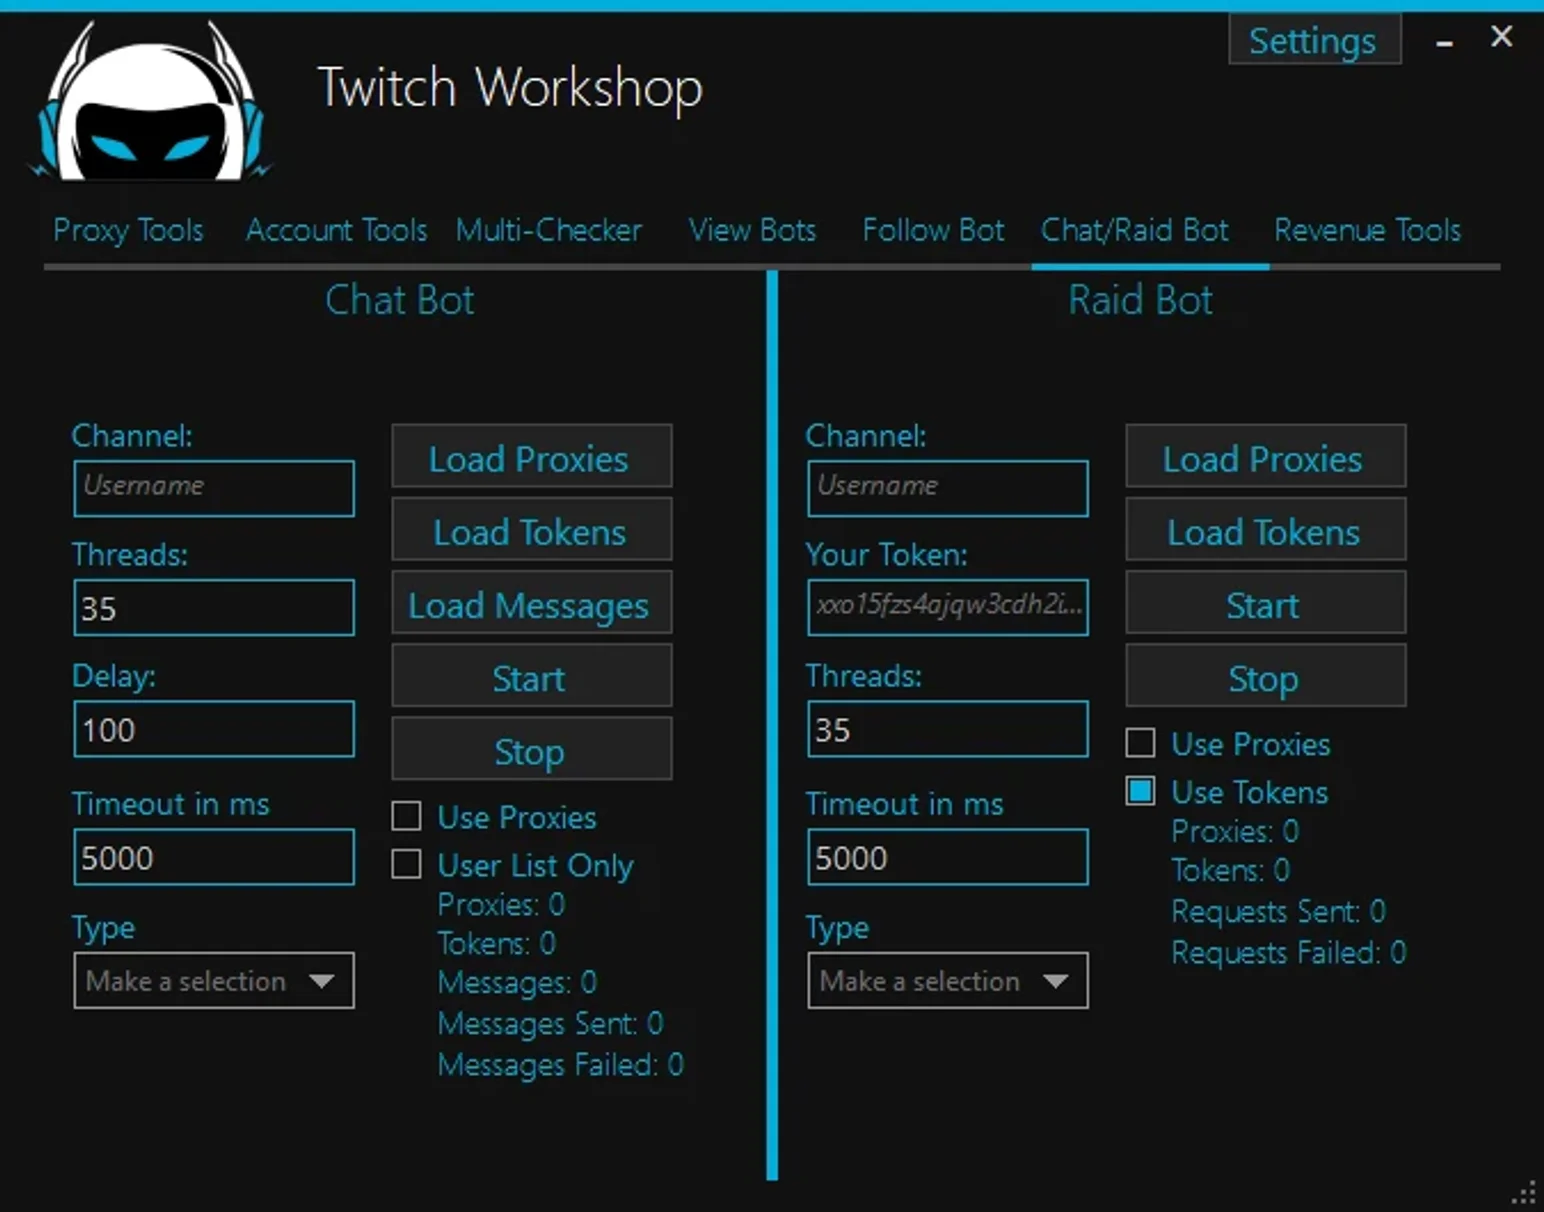Click the window resize grip icon
Image resolution: width=1544 pixels, height=1212 pixels.
[1524, 1193]
